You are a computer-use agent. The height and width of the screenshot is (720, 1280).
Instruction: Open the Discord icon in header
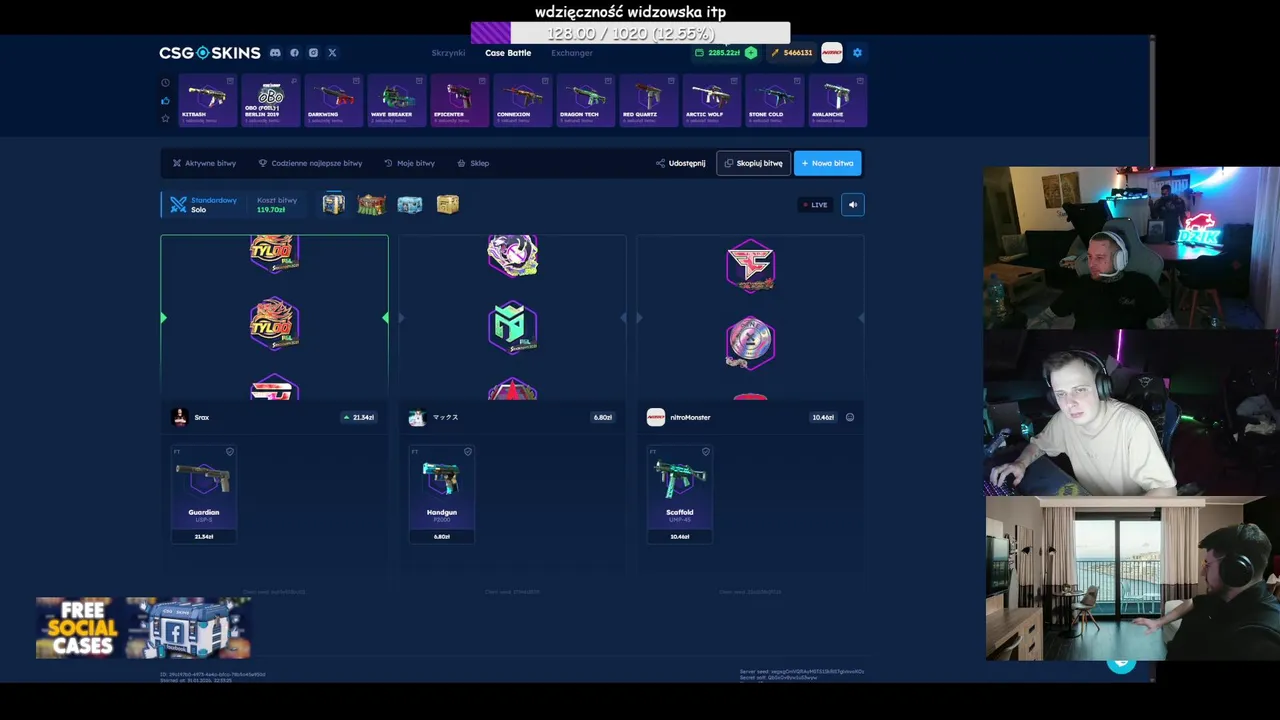[x=275, y=53]
